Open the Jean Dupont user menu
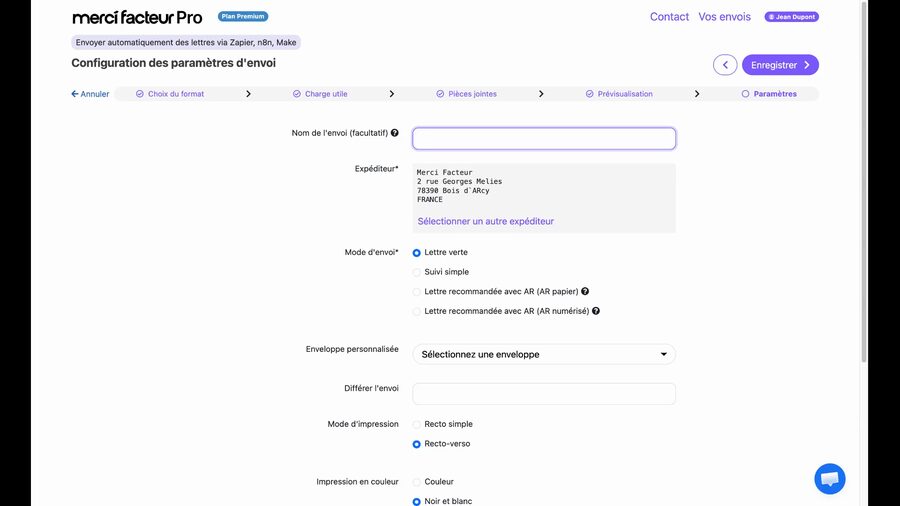 coord(792,17)
